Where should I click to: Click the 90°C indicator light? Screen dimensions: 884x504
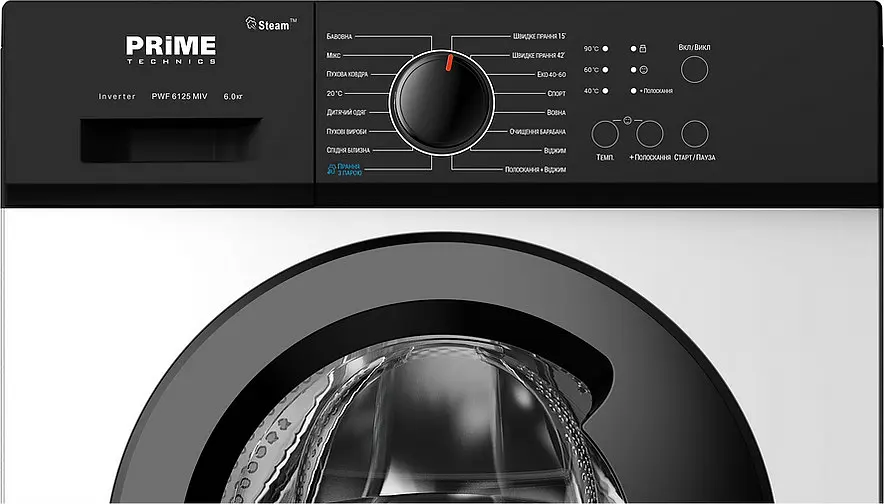[605, 49]
